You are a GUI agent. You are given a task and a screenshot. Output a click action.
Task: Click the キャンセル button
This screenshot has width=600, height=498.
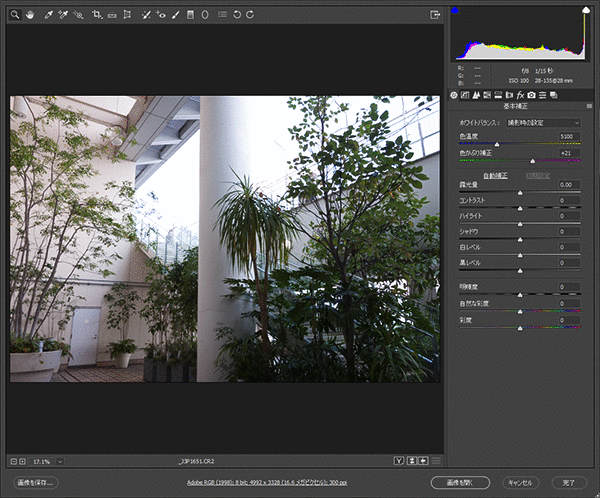pyautogui.click(x=520, y=482)
